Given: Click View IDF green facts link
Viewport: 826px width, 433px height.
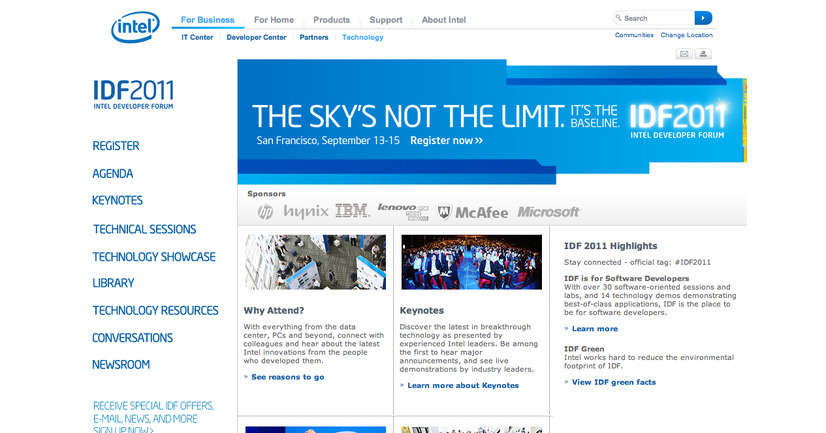Looking at the screenshot, I should 613,382.
